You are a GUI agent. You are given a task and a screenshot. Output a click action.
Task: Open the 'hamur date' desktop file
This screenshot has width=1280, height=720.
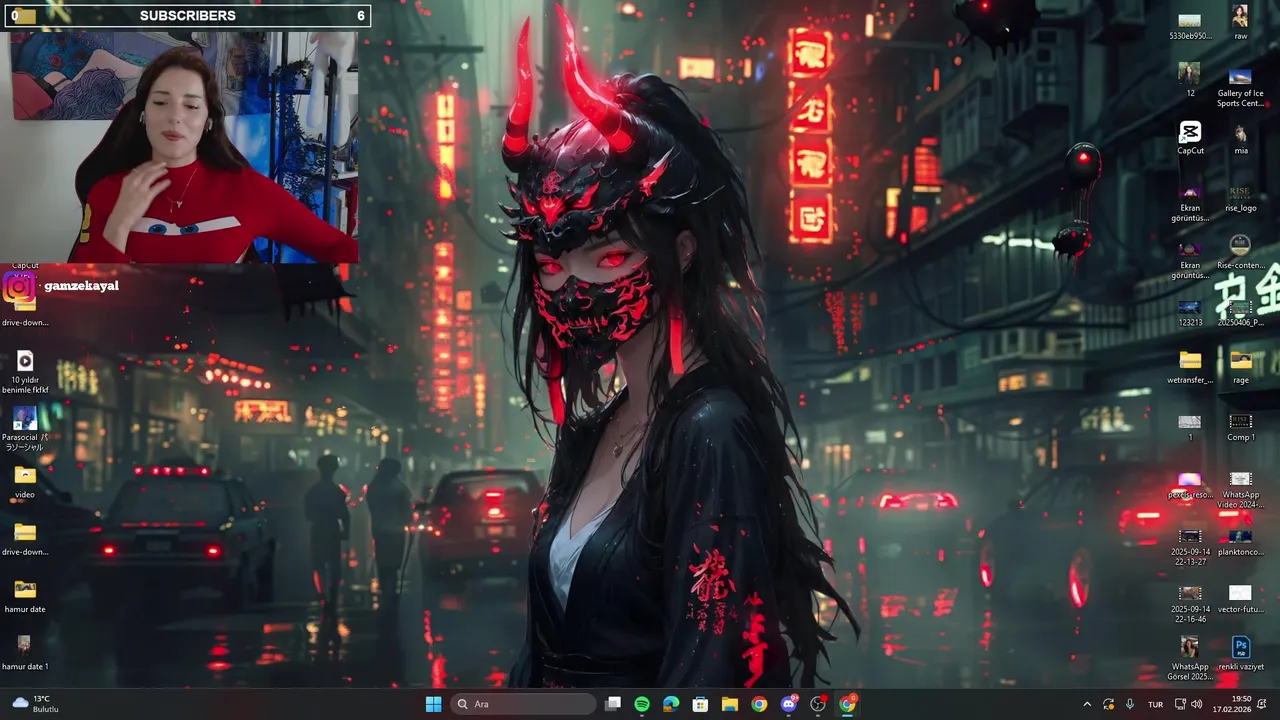coord(25,596)
